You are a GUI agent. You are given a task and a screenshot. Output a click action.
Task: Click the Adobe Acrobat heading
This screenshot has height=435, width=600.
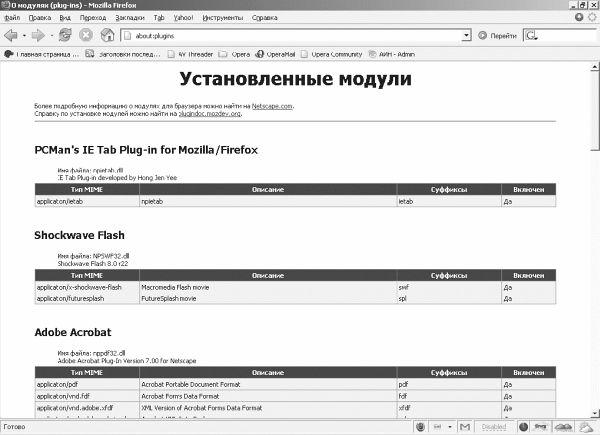73,332
